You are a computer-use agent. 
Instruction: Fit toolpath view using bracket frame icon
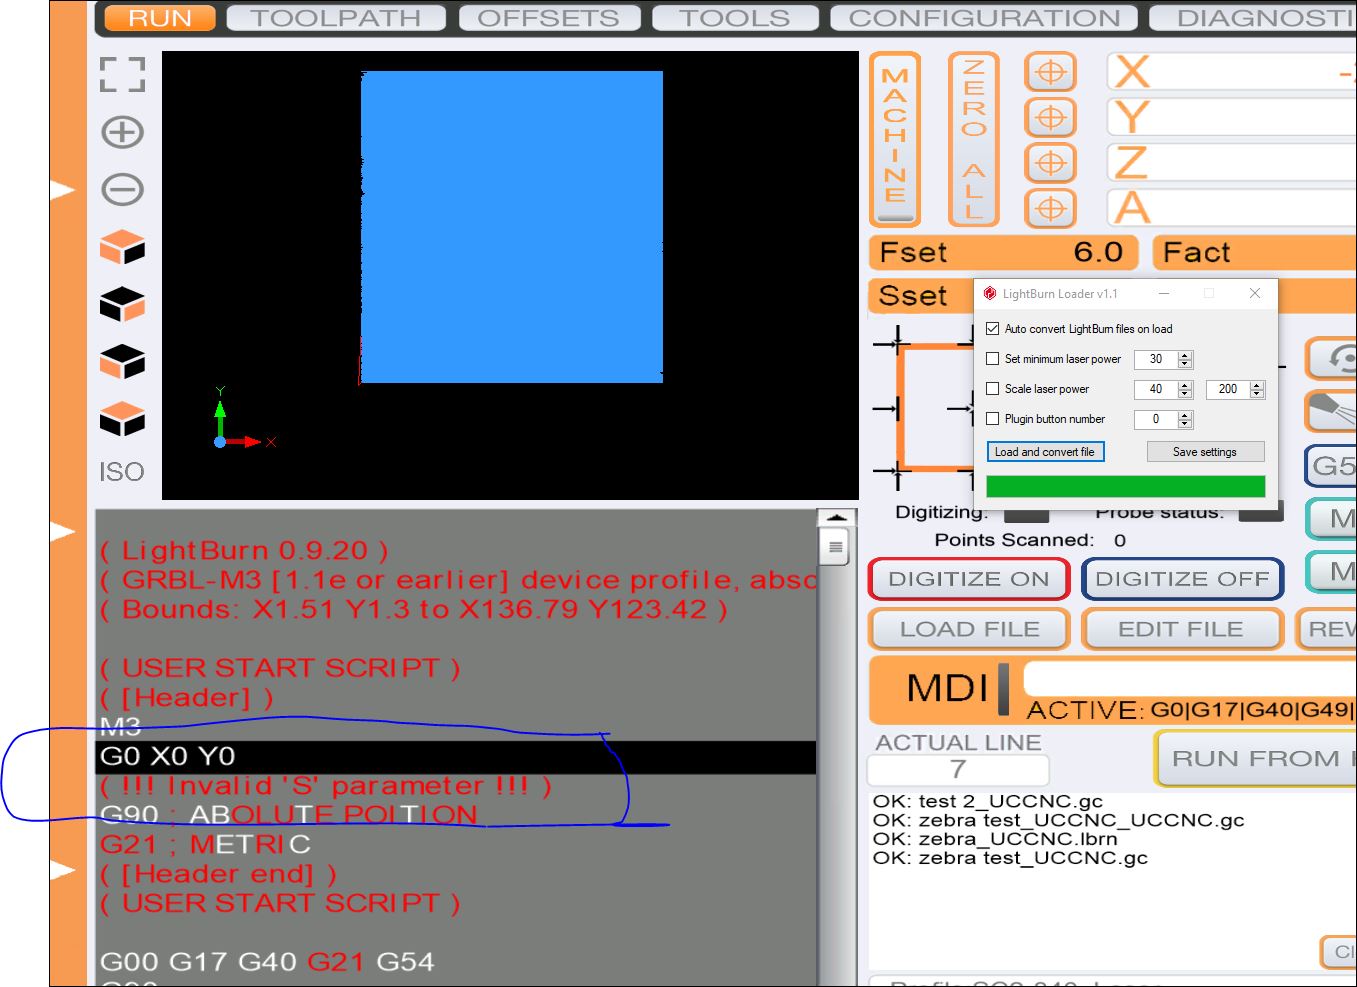click(x=122, y=75)
